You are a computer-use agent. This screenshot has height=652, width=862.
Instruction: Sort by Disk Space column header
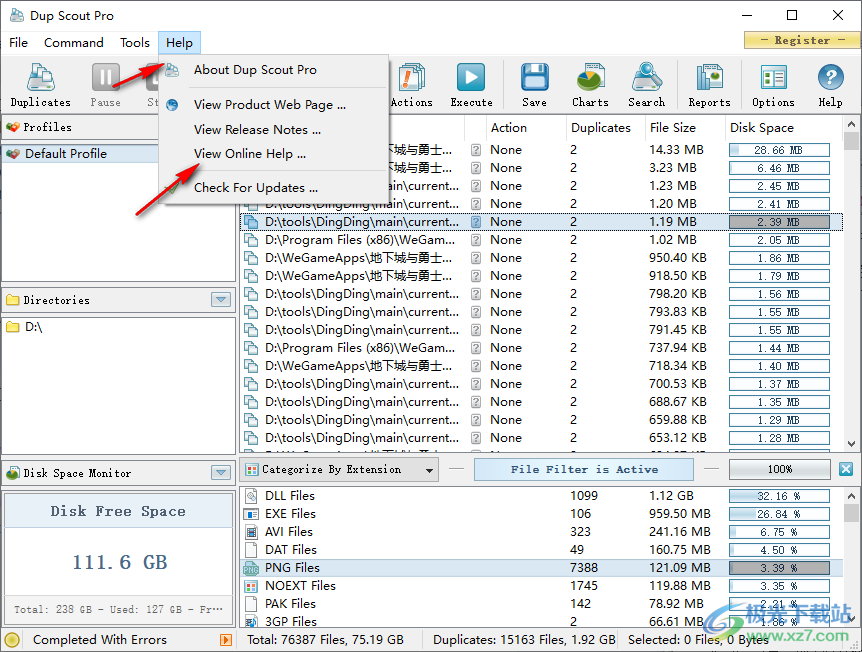coord(783,128)
